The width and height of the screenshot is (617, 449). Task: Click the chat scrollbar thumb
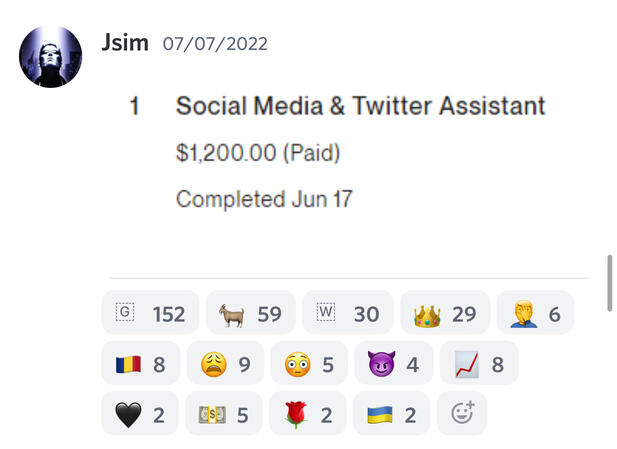pos(610,283)
